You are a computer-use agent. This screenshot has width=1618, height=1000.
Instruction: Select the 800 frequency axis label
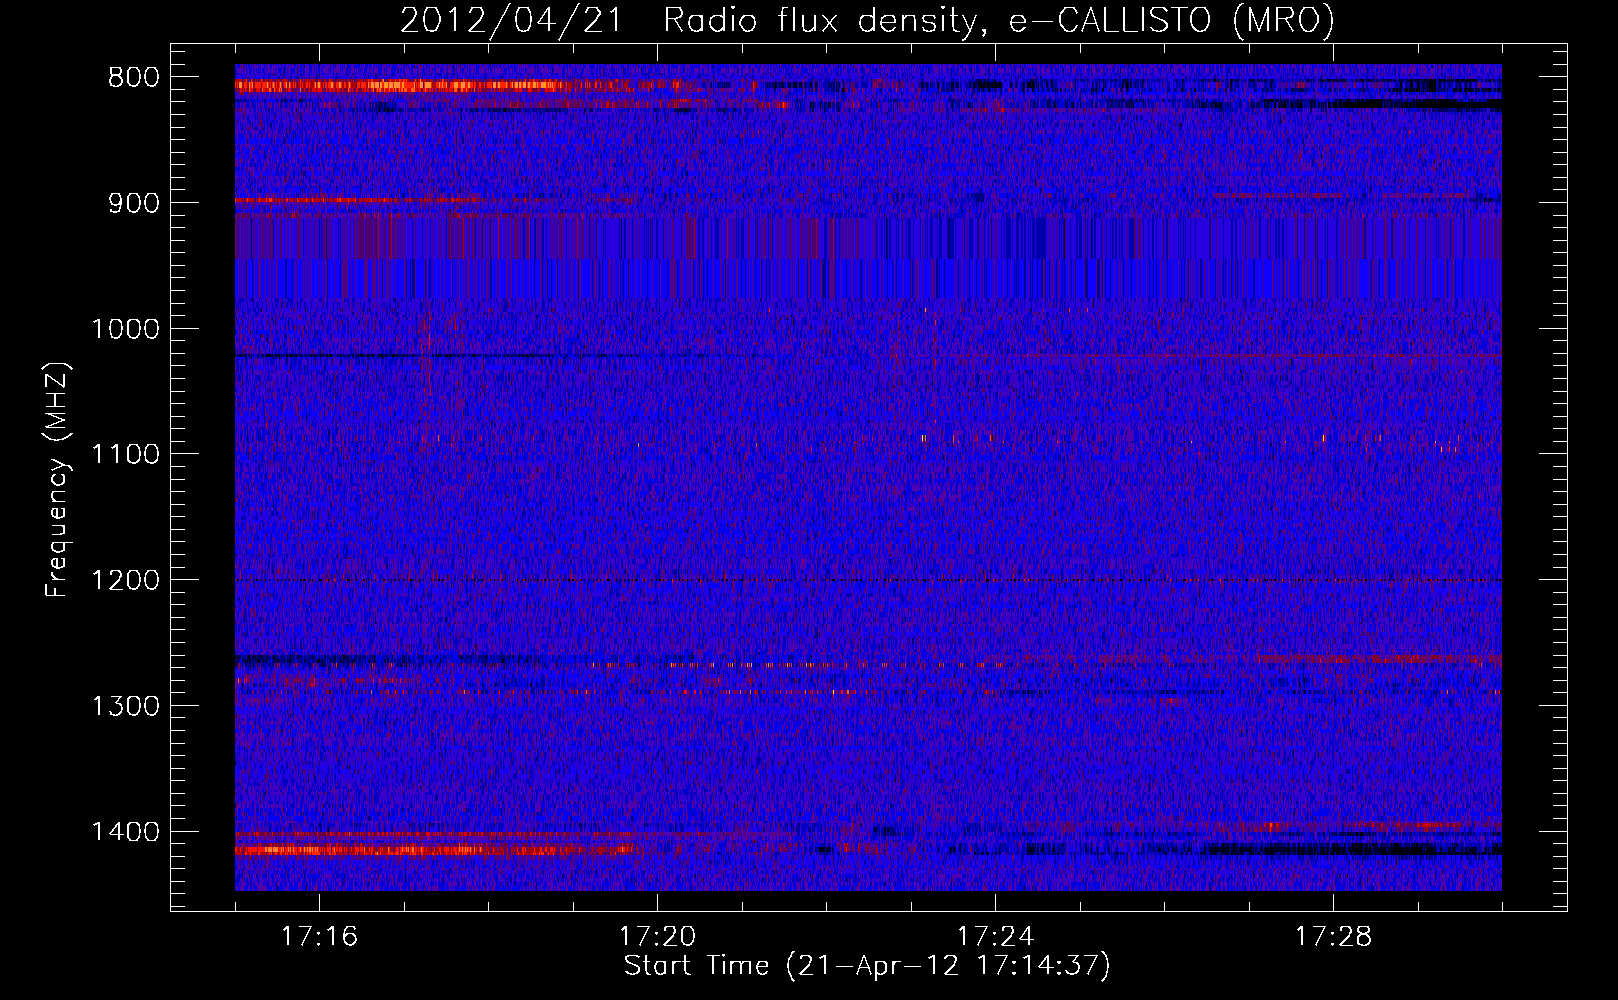point(133,78)
